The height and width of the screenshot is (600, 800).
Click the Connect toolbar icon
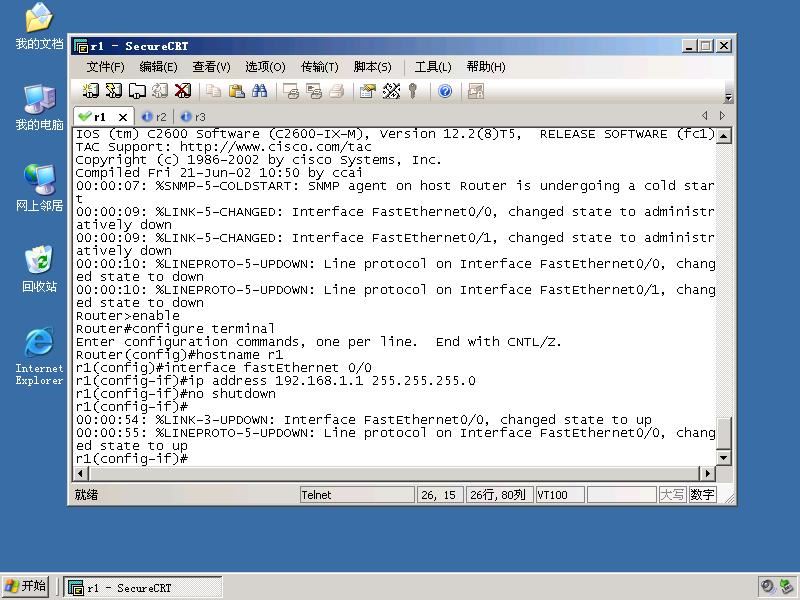[91, 91]
